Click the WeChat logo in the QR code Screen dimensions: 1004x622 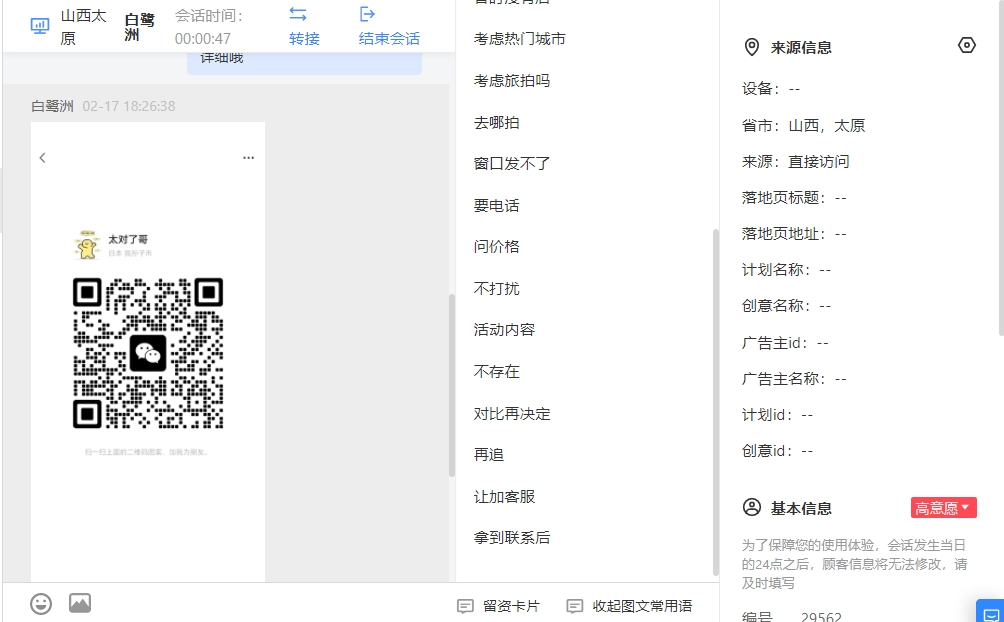148,353
